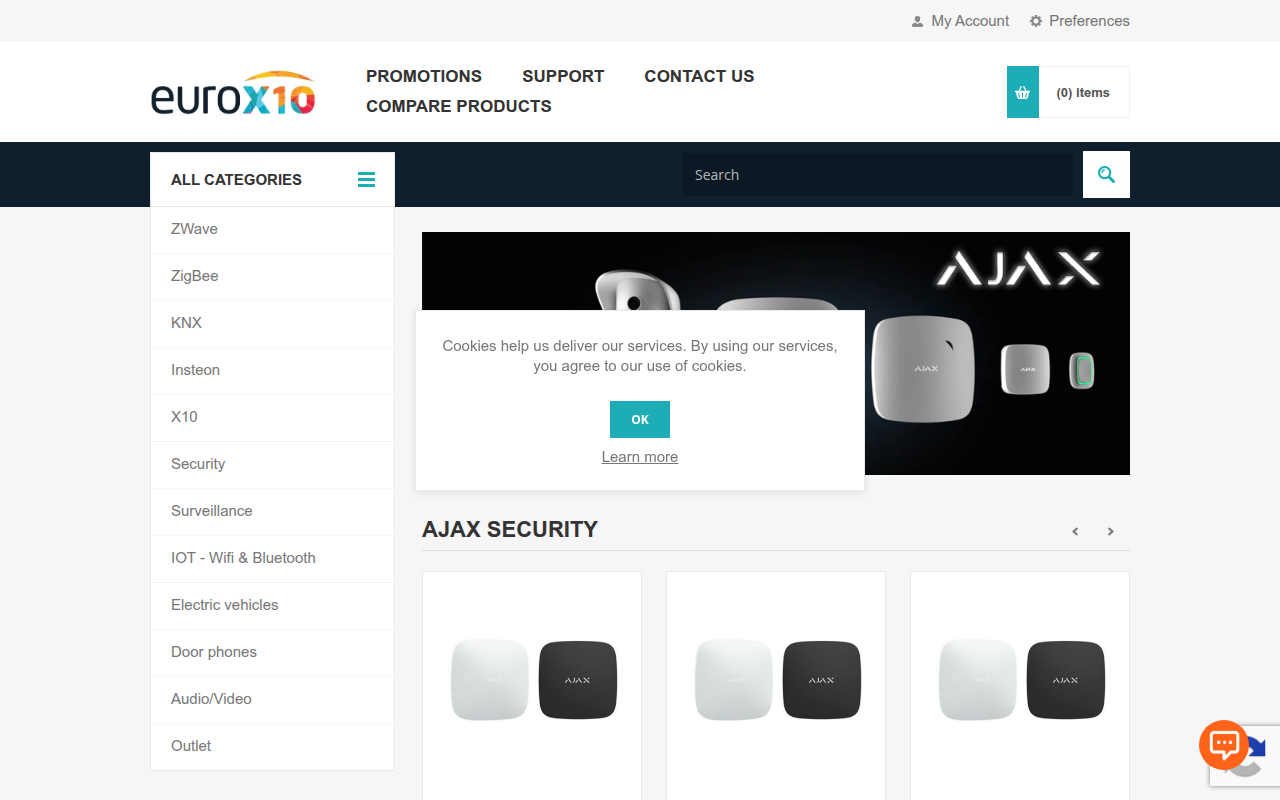1280x800 pixels.
Task: Open Compare Products page
Action: tap(459, 106)
